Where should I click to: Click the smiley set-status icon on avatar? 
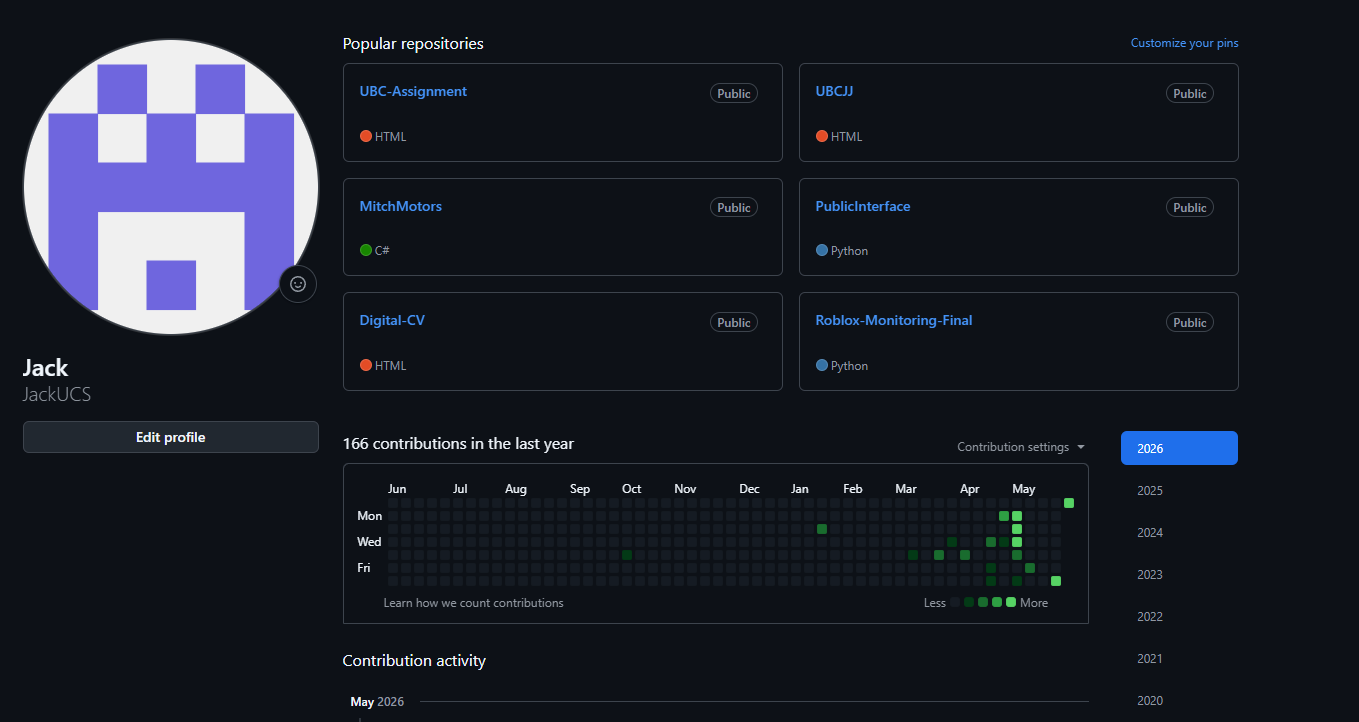coord(298,284)
